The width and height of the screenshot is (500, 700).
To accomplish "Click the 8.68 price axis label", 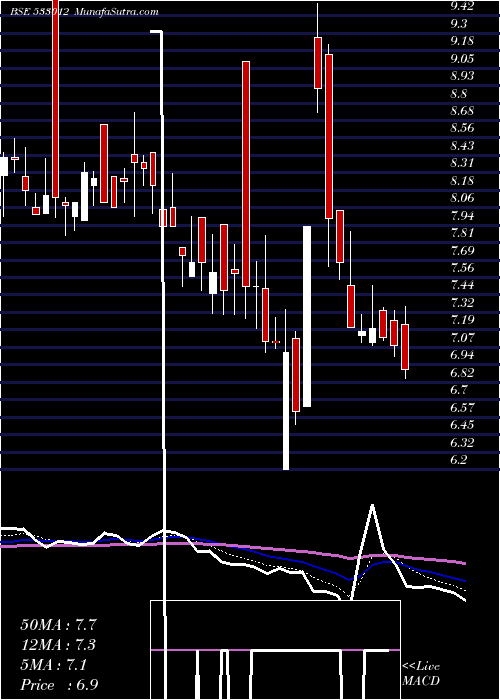I will coord(462,111).
